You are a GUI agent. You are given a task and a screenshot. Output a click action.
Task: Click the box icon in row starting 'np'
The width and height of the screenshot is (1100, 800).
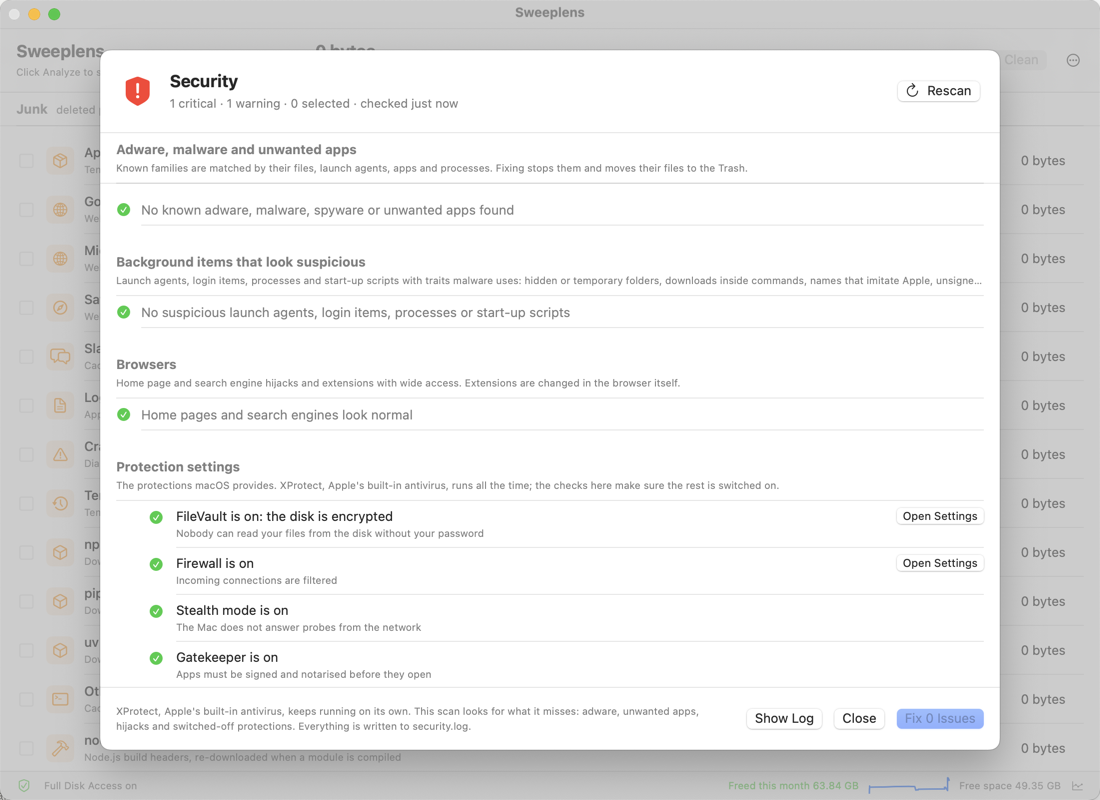[60, 552]
